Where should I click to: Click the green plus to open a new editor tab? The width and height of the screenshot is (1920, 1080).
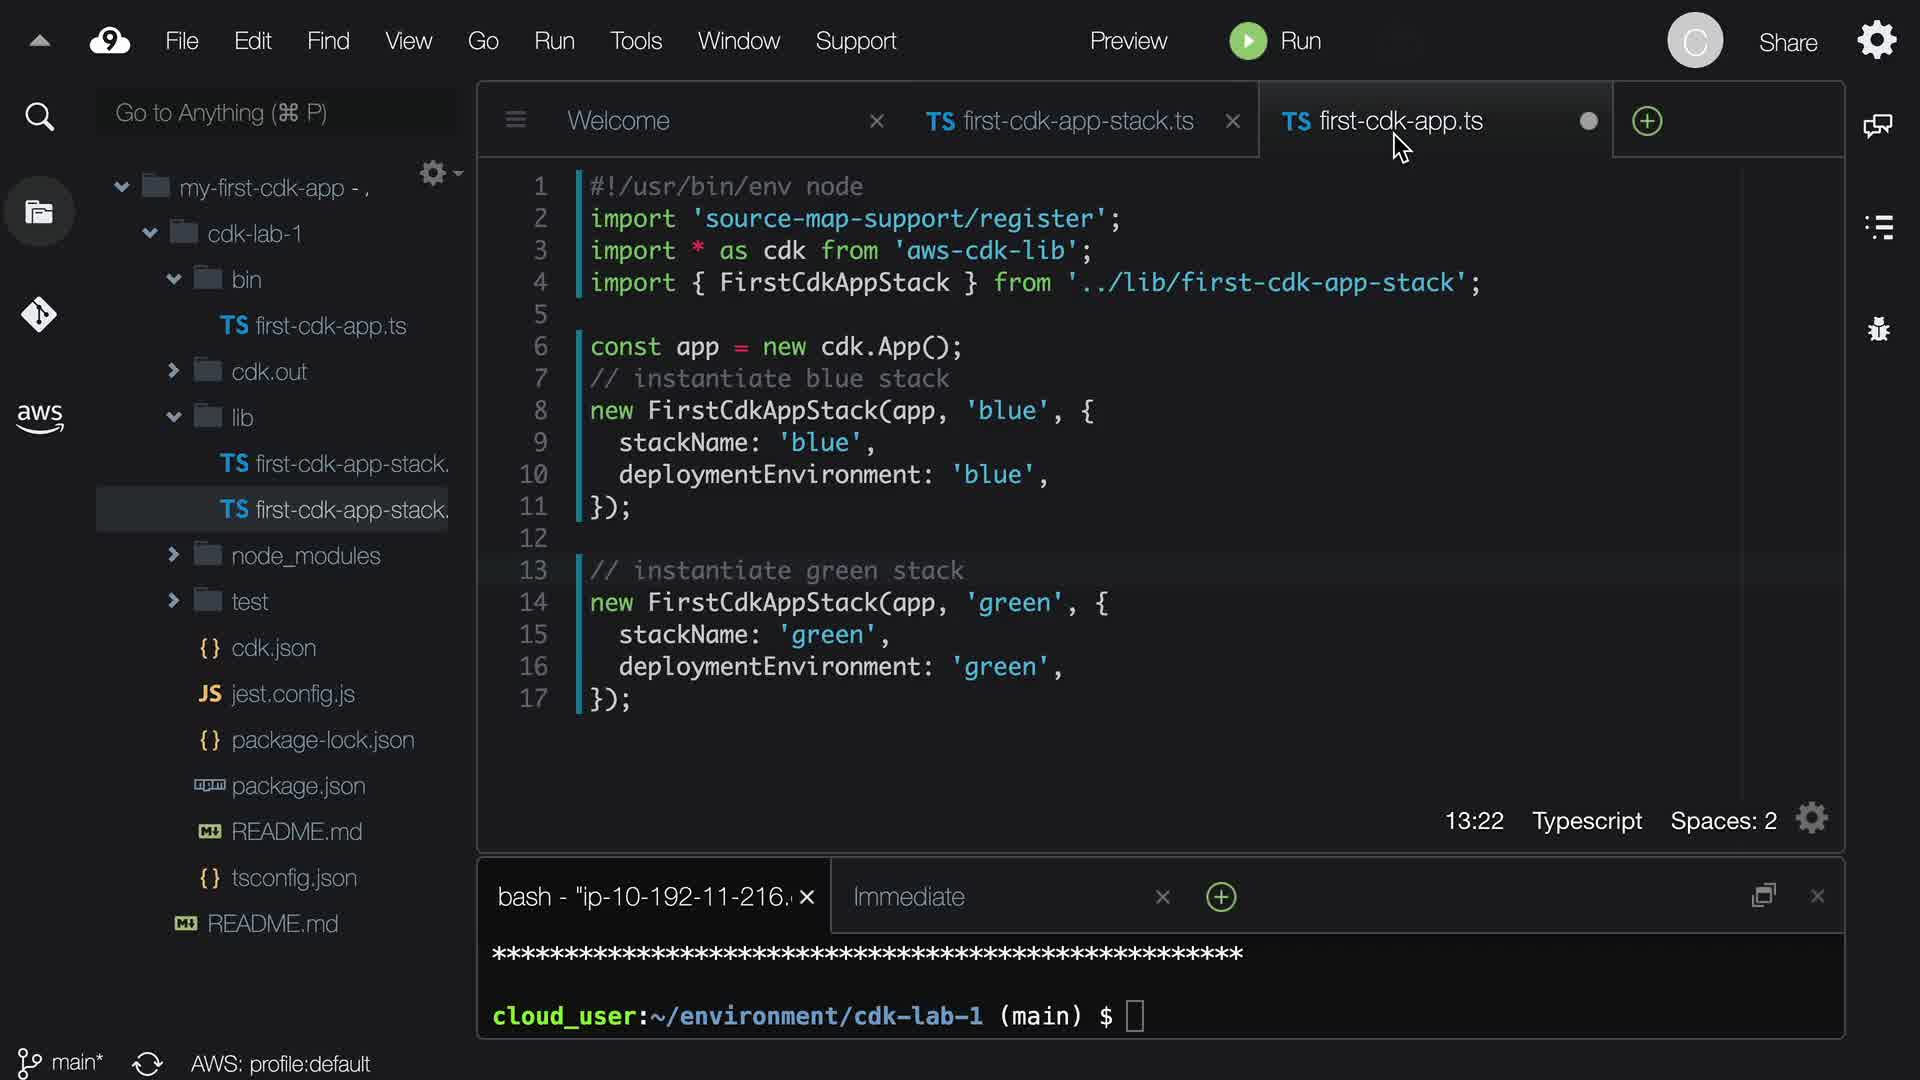tap(1646, 121)
